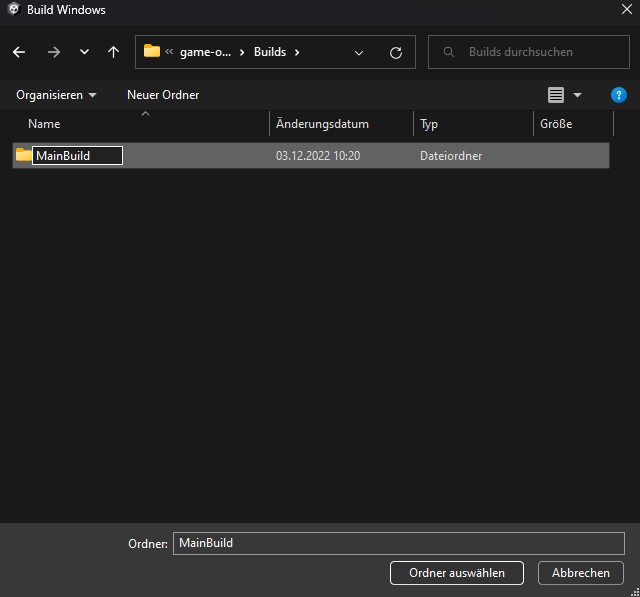Refresh the Builds folder view
This screenshot has height=597, width=640.
tap(396, 53)
